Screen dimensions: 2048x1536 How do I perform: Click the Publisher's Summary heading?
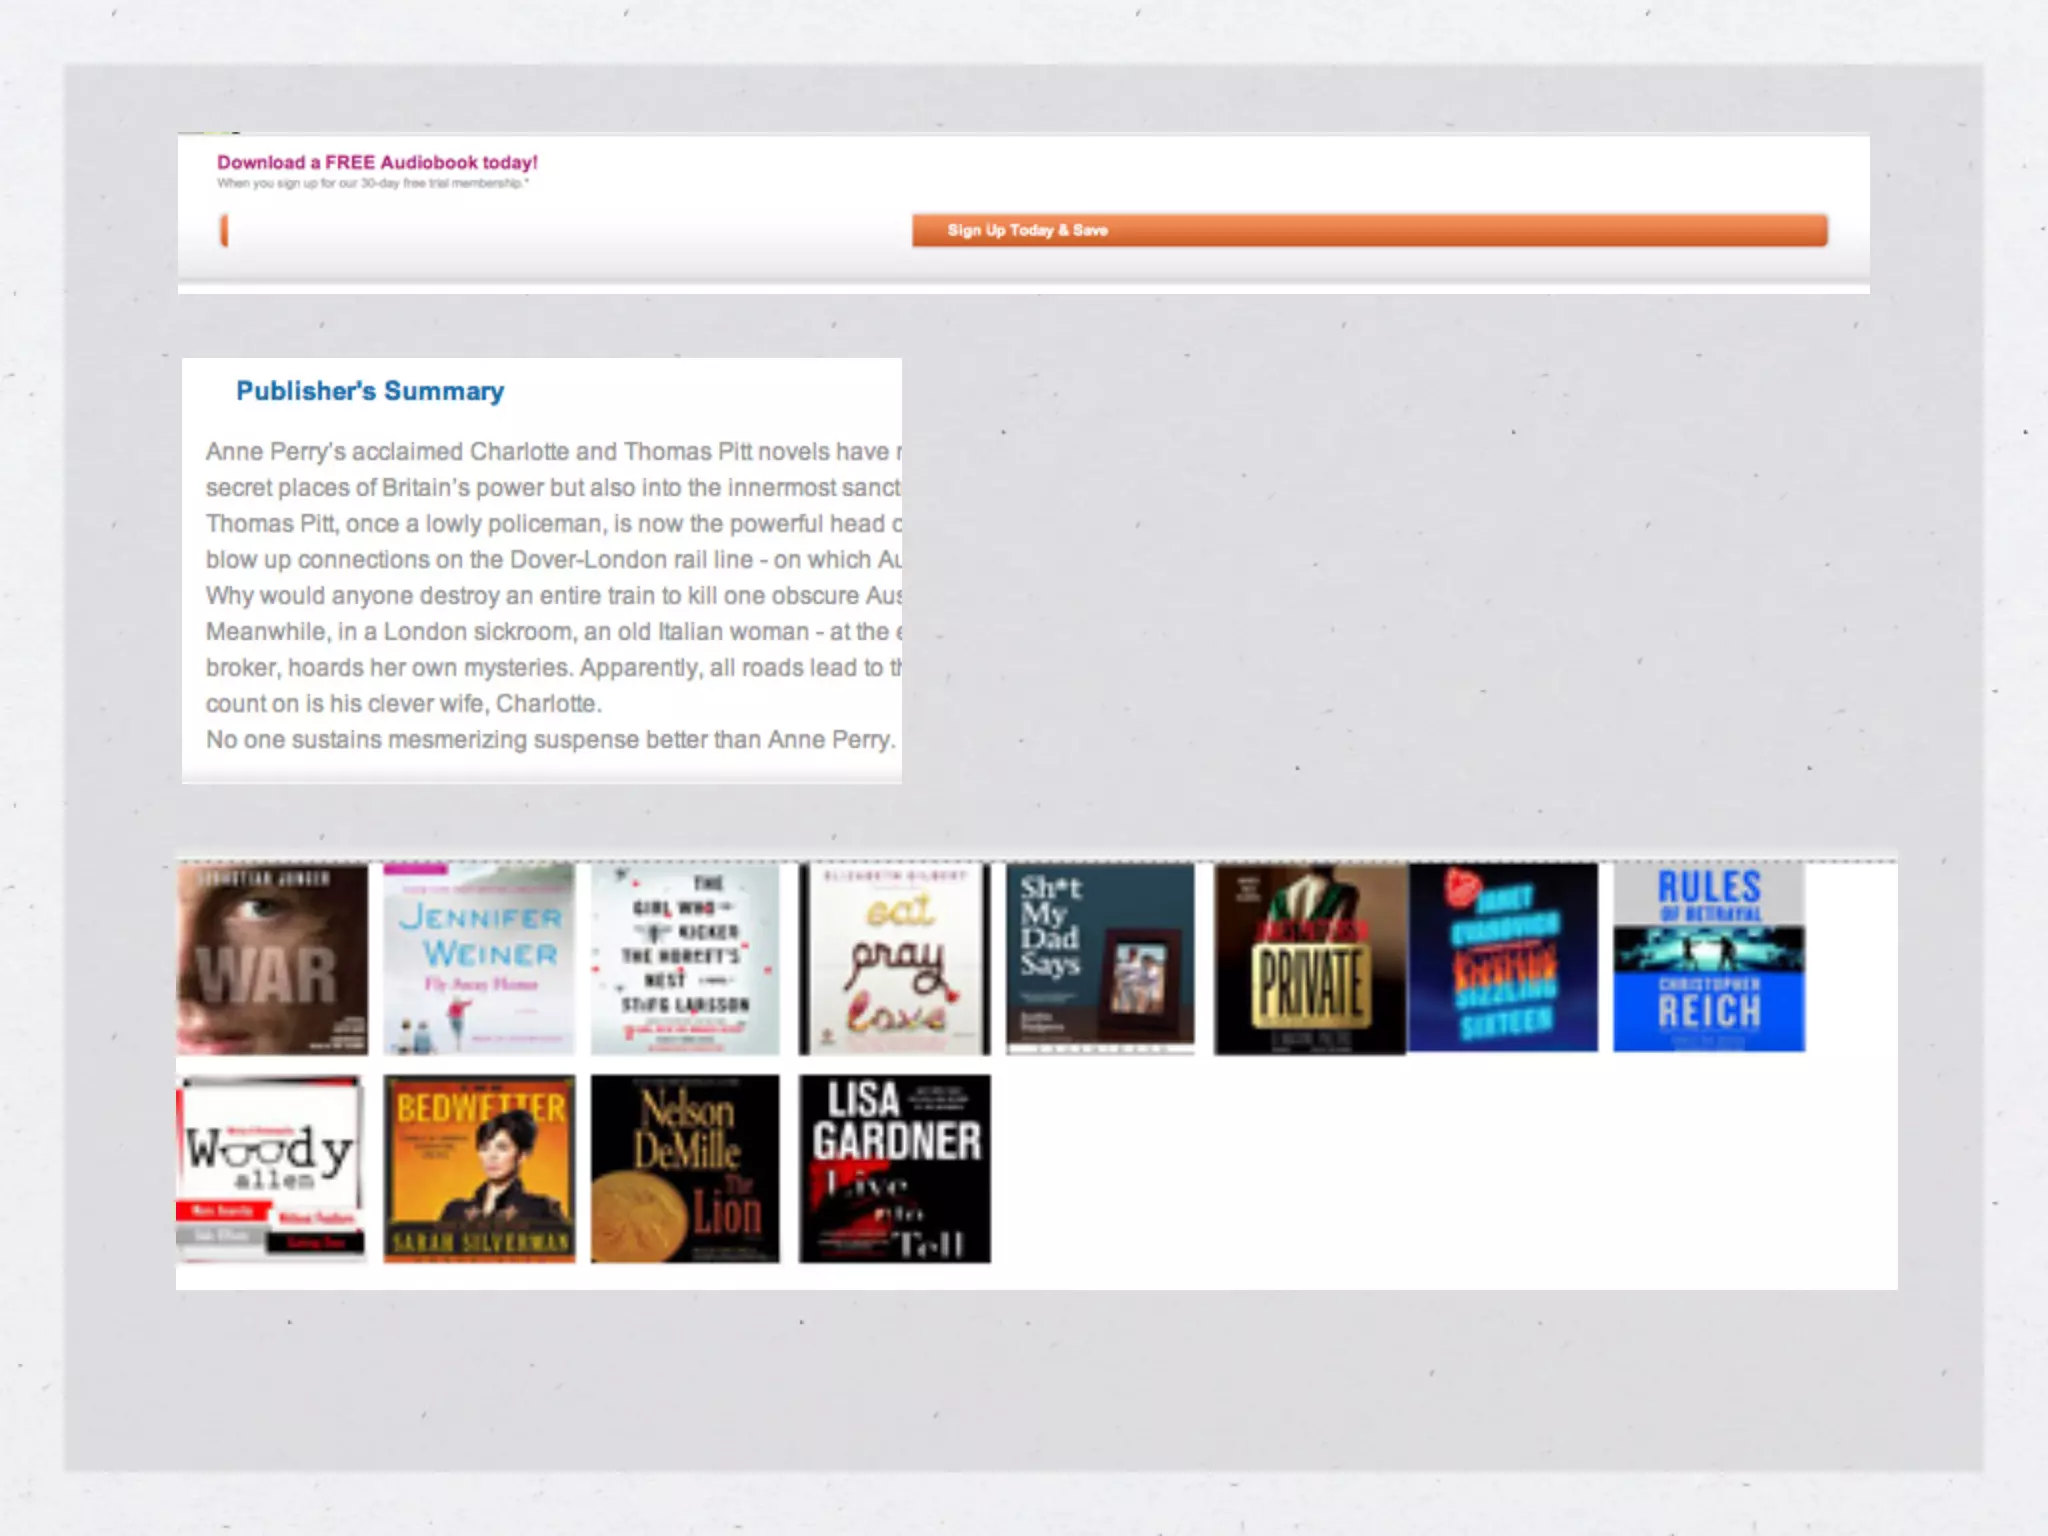(x=370, y=391)
